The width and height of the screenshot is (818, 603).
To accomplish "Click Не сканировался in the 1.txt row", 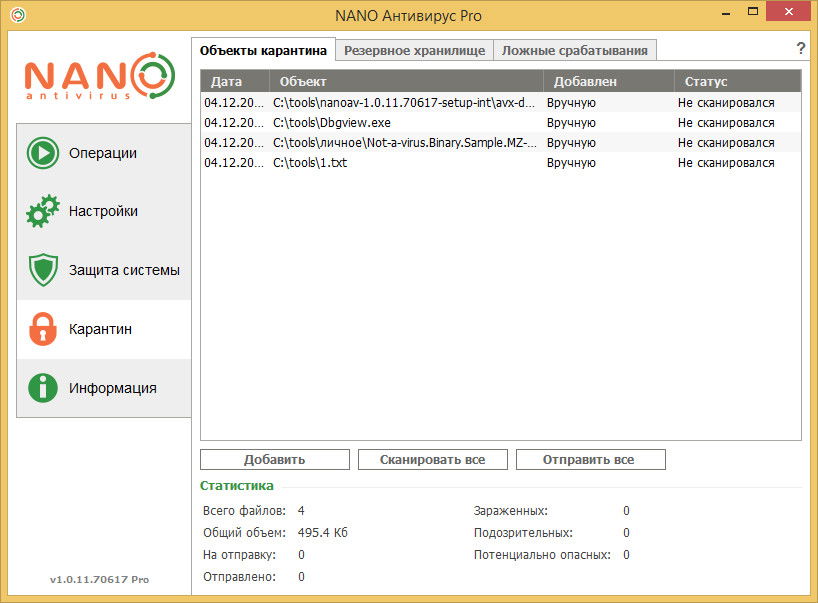I will tap(726, 162).
